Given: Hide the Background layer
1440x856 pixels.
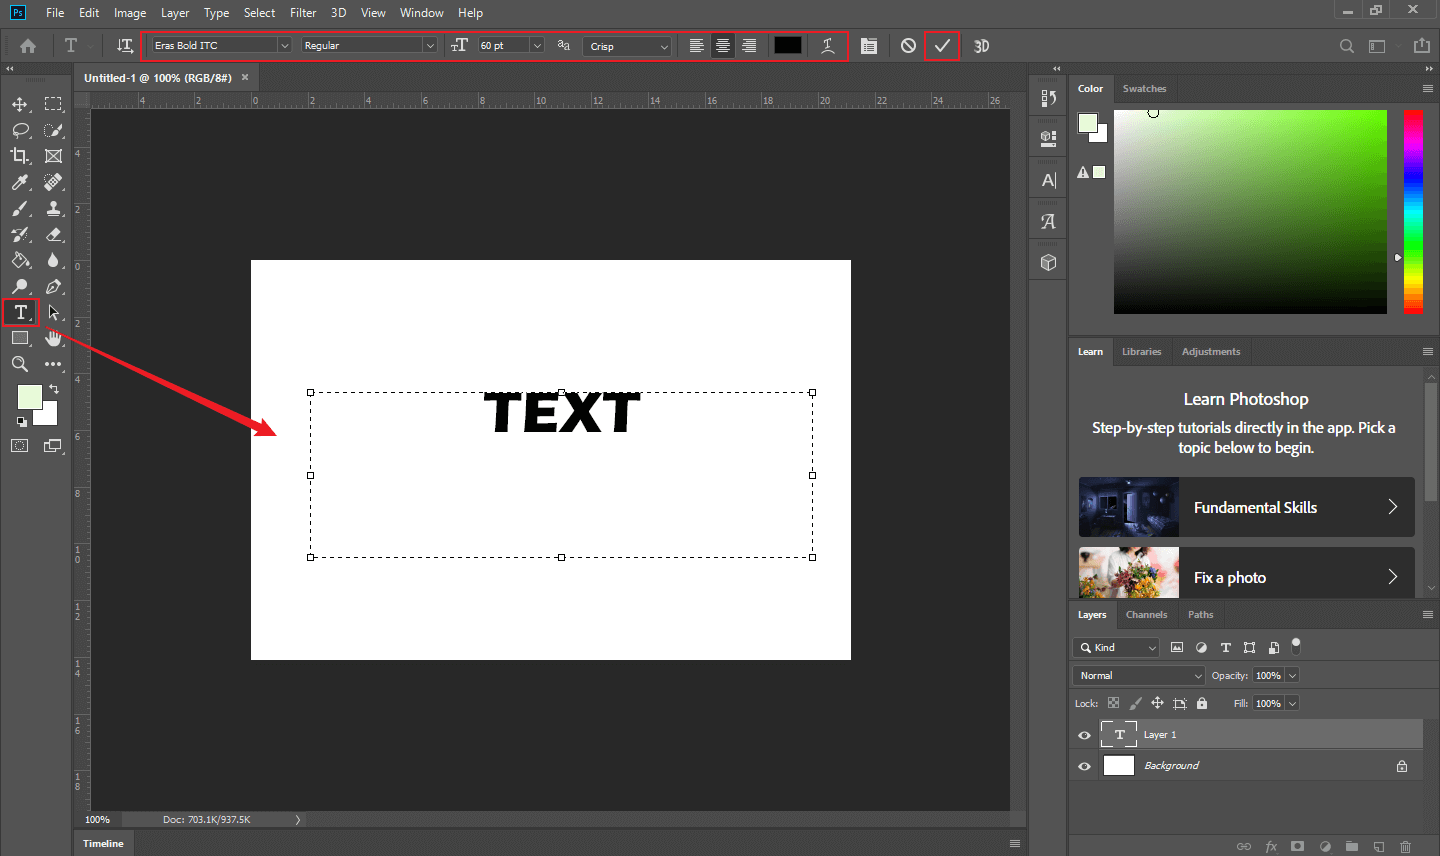Looking at the screenshot, I should click(x=1083, y=765).
